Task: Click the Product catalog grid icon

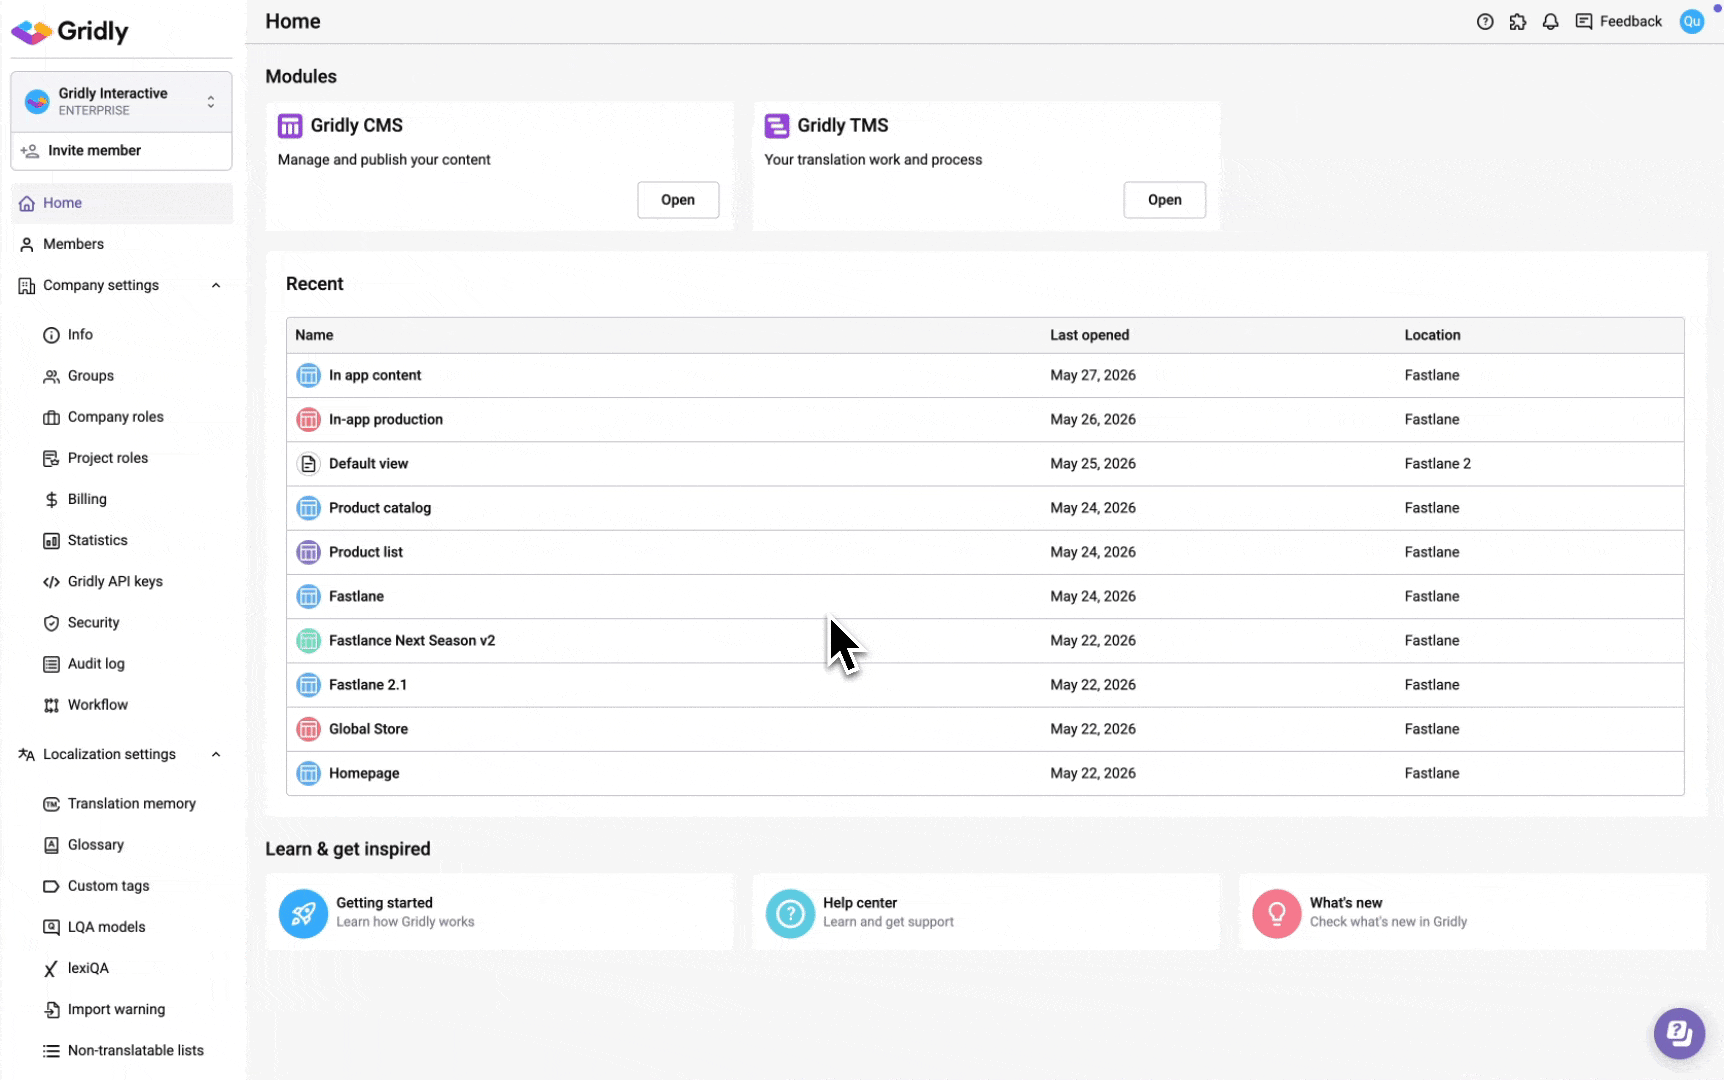Action: point(308,508)
